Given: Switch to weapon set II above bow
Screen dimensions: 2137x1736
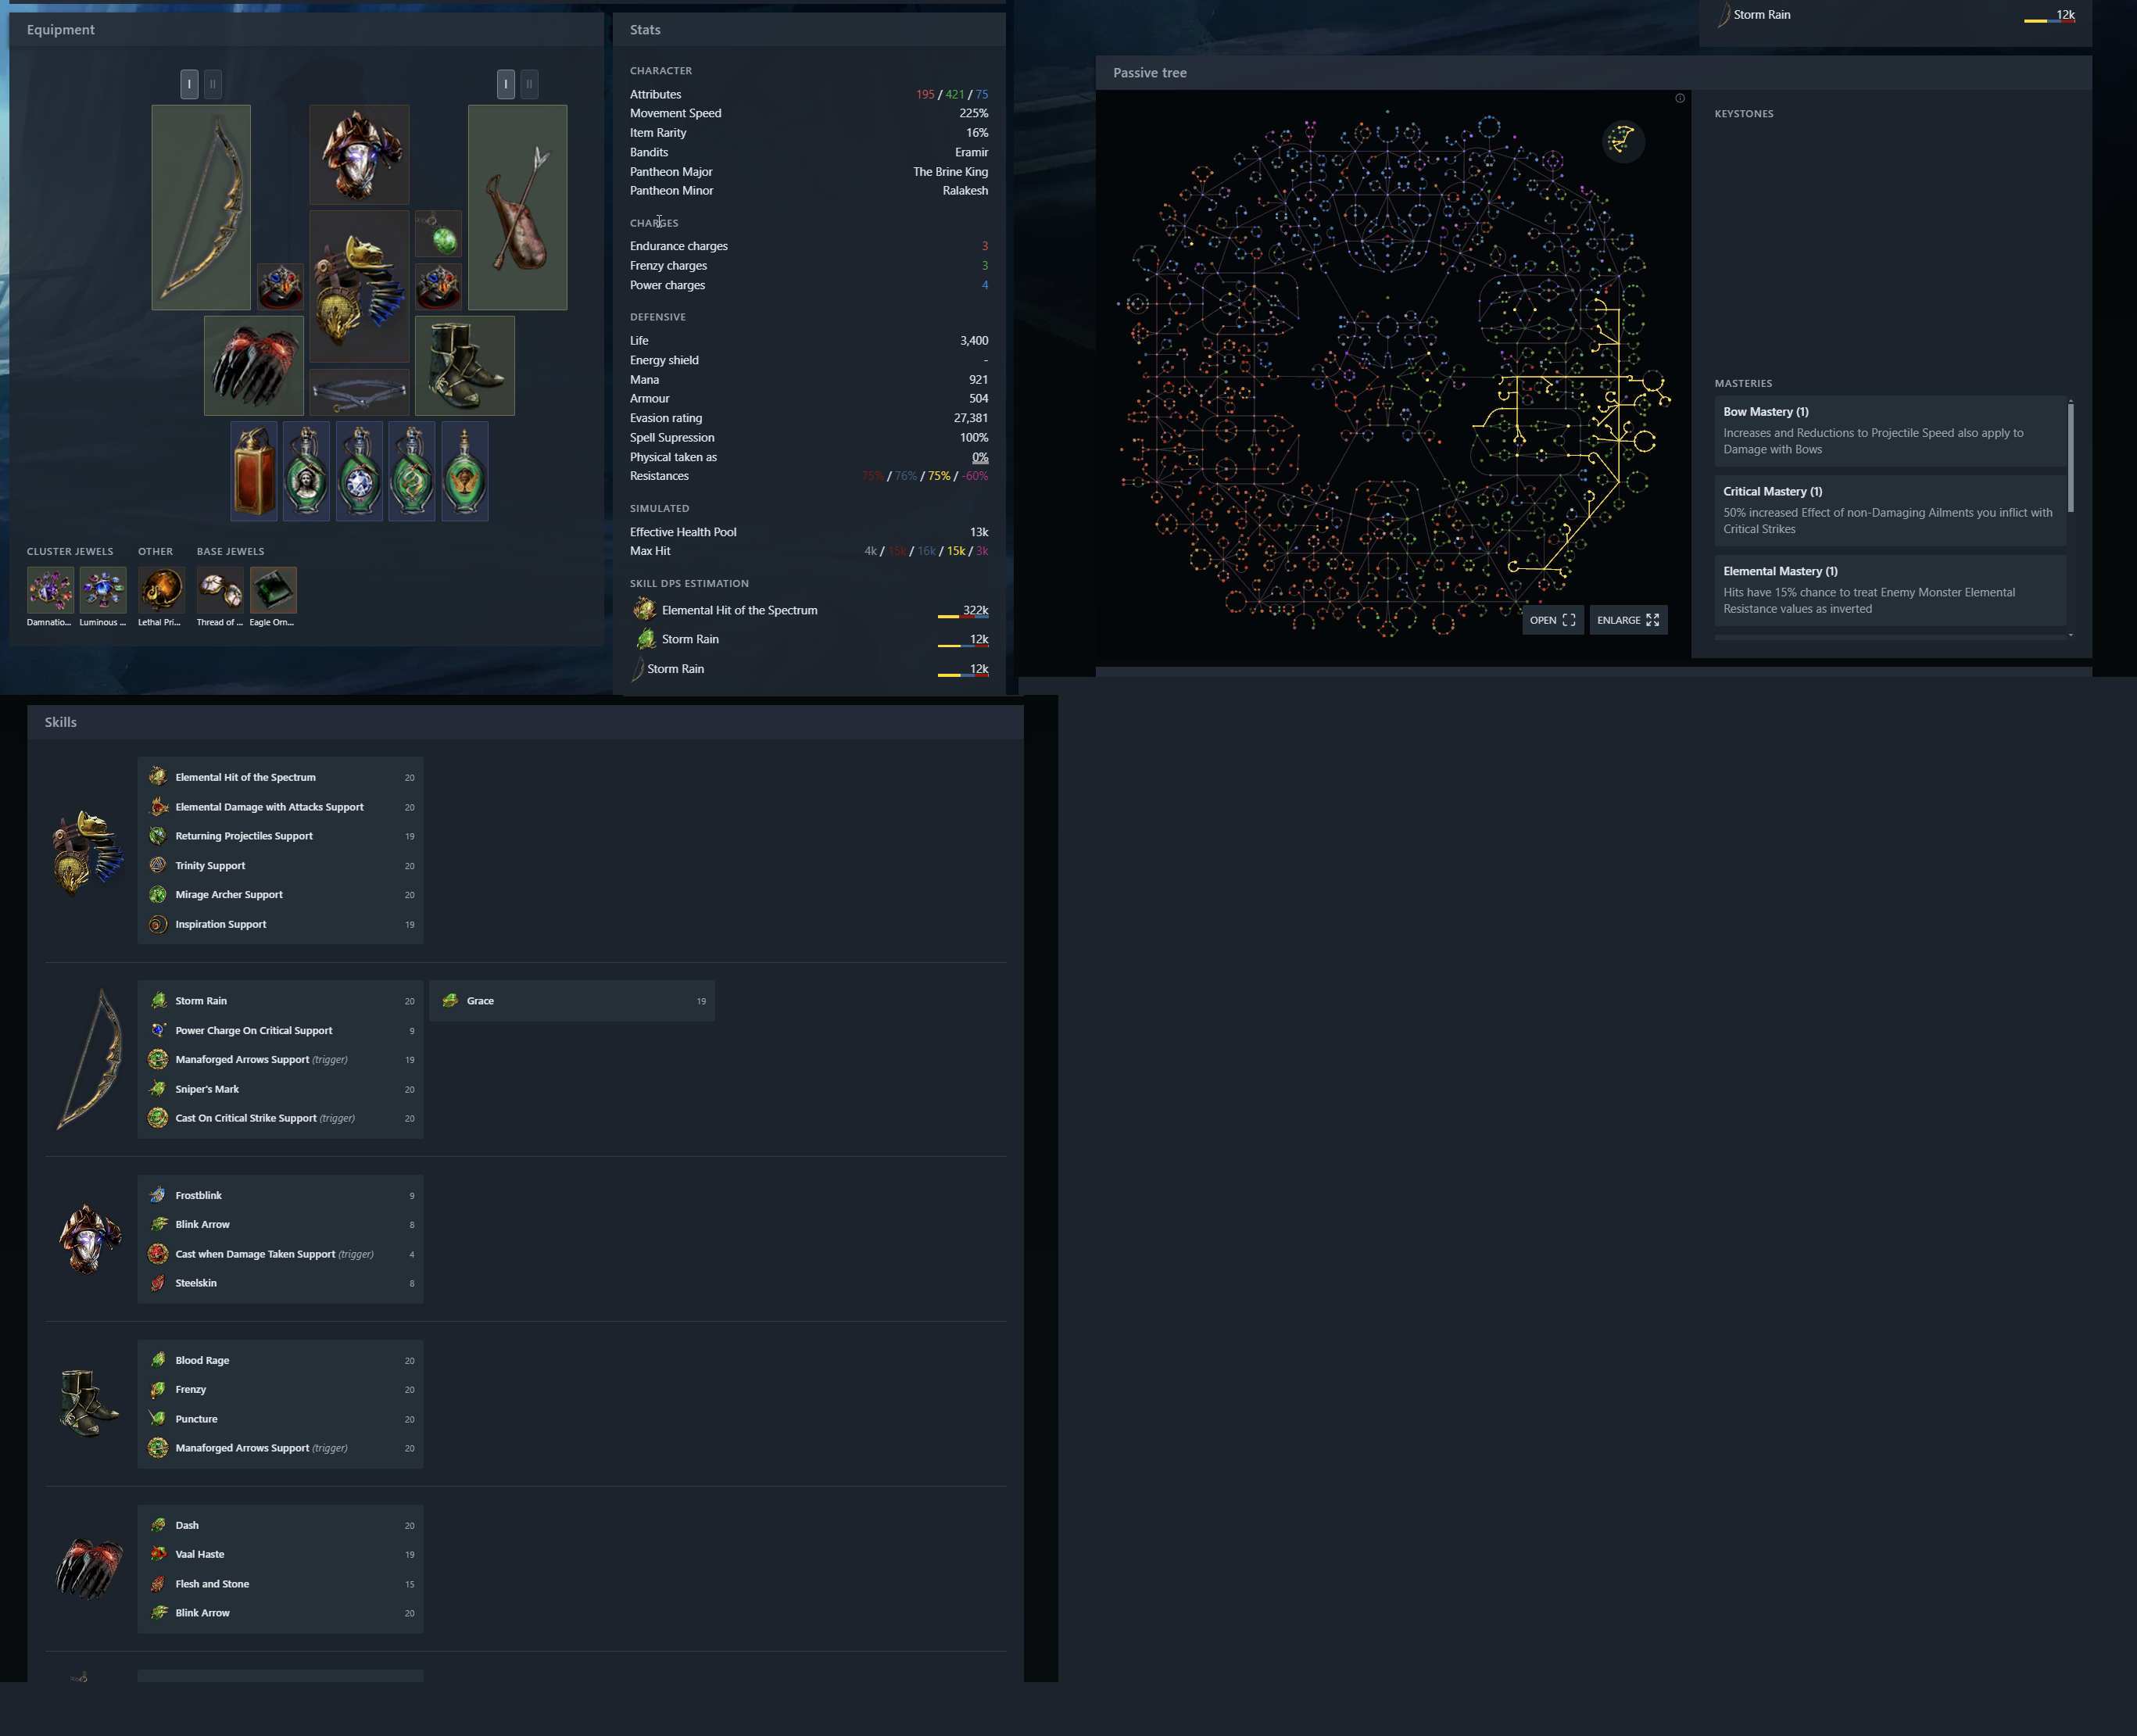Looking at the screenshot, I should (x=213, y=84).
